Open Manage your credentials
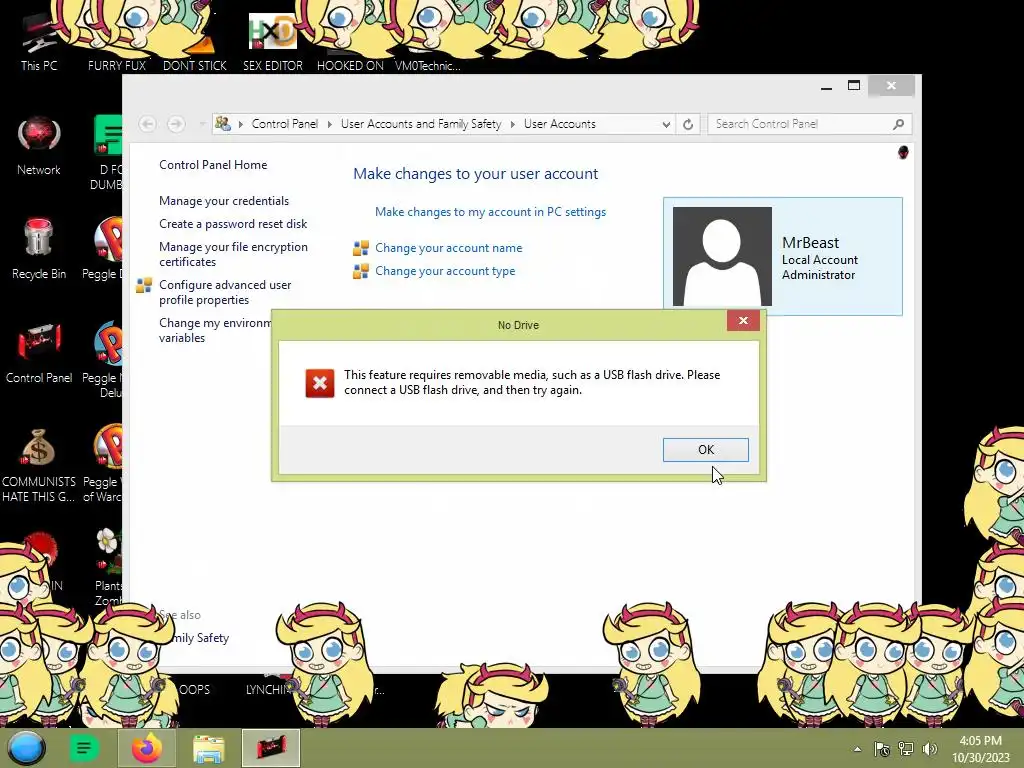Viewport: 1024px width, 768px height. pyautogui.click(x=223, y=200)
